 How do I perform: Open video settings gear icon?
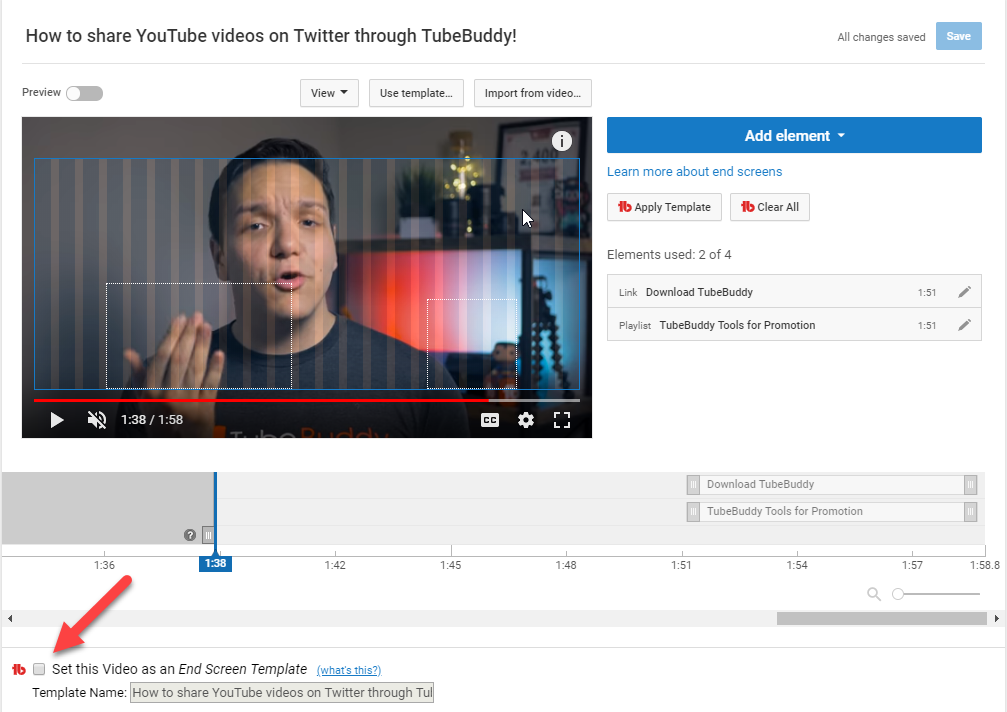click(x=526, y=420)
